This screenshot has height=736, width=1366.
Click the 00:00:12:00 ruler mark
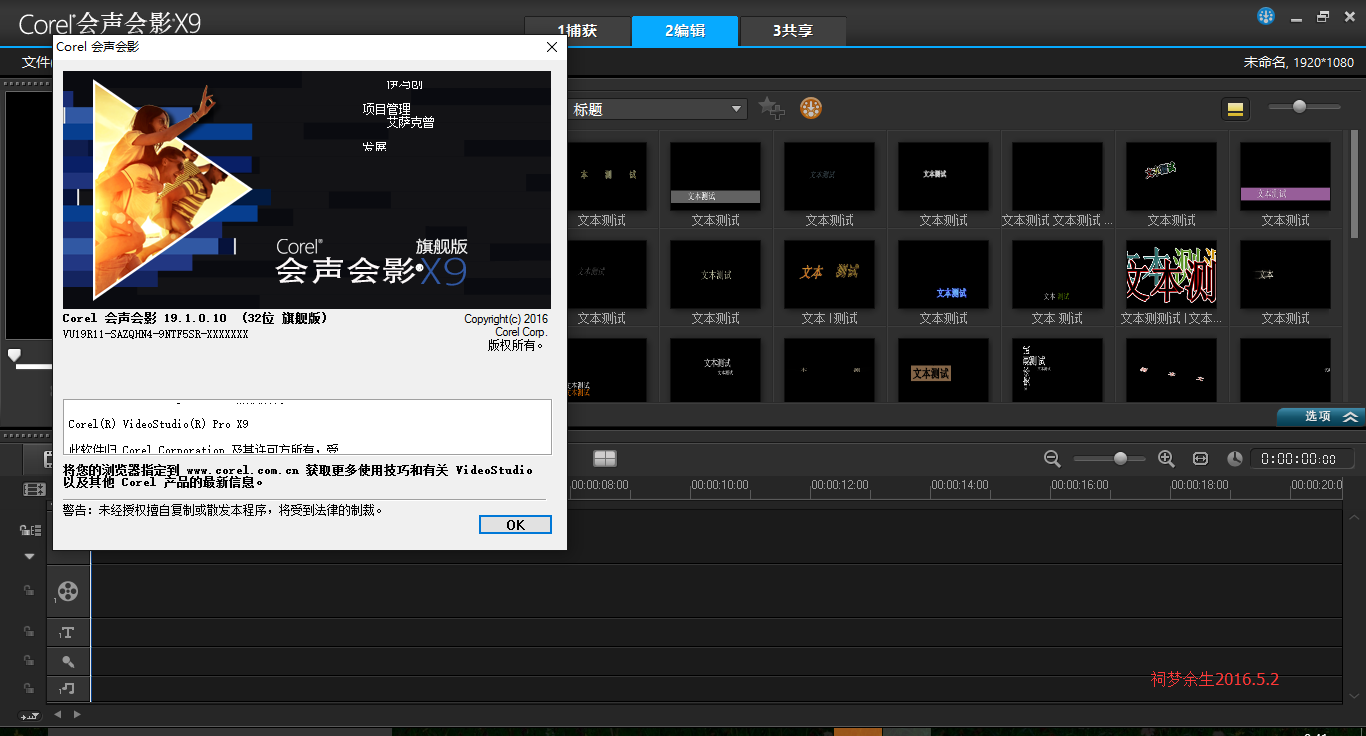point(839,485)
